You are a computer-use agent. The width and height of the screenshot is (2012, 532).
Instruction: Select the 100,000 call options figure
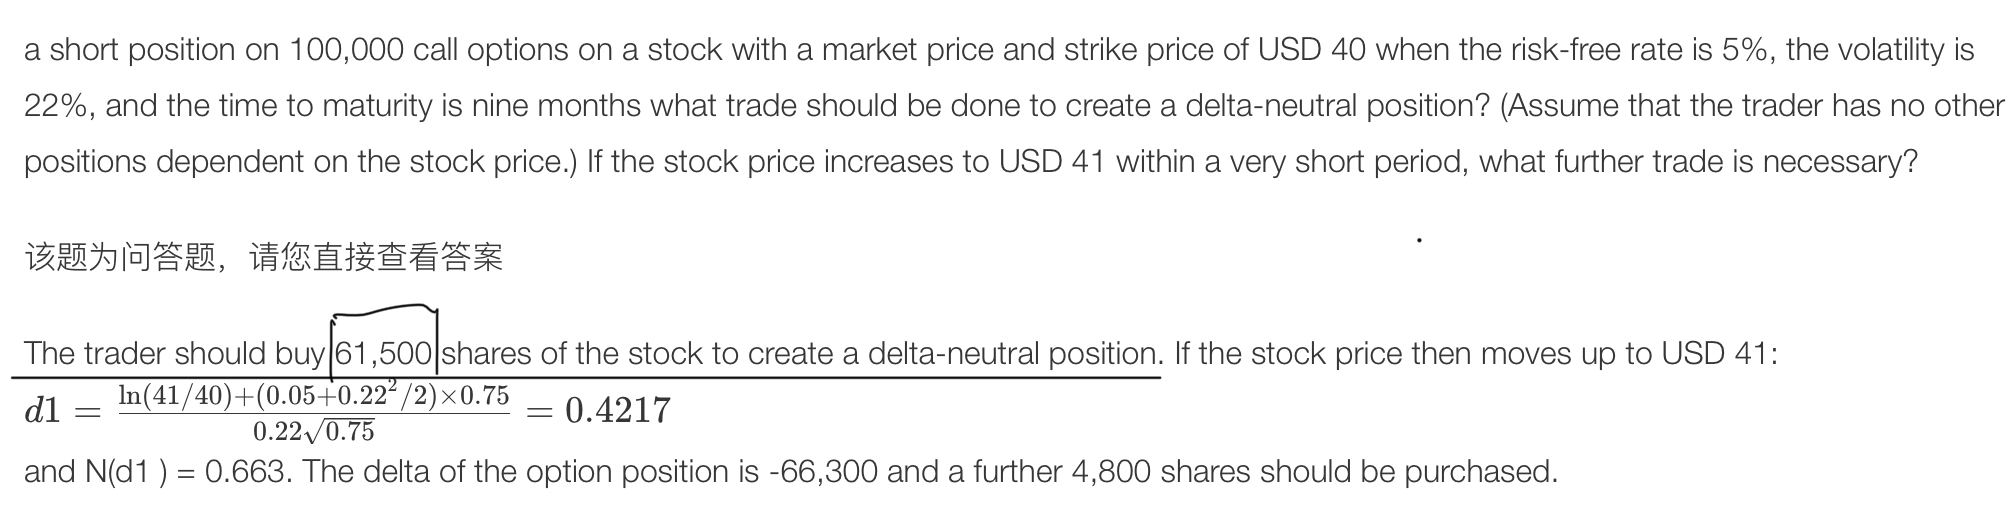pos(346,50)
